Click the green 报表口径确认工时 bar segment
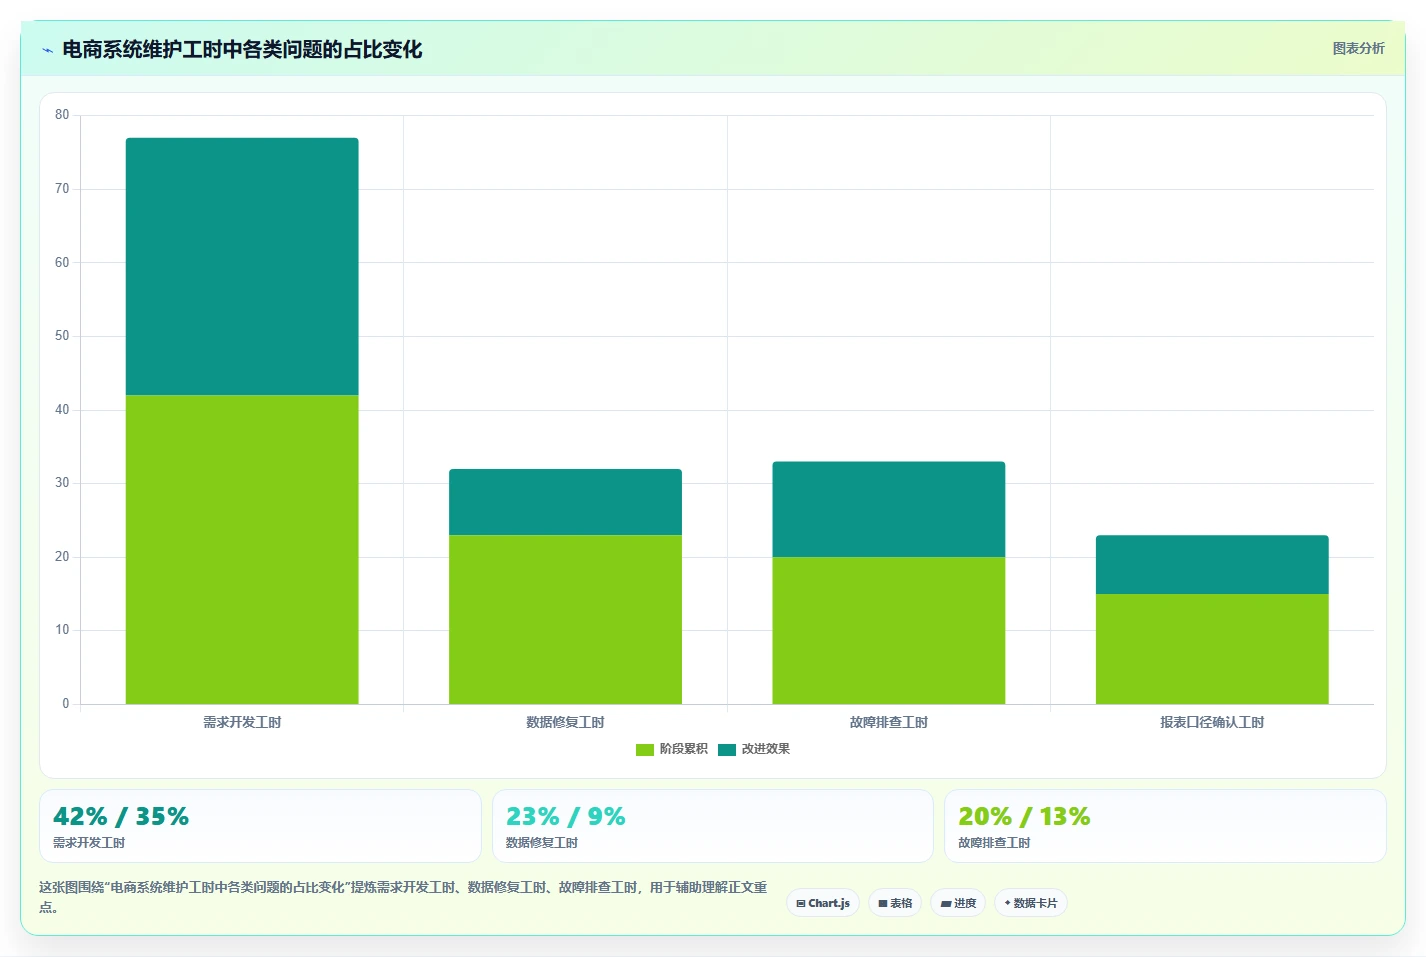The height and width of the screenshot is (957, 1426). [1212, 649]
